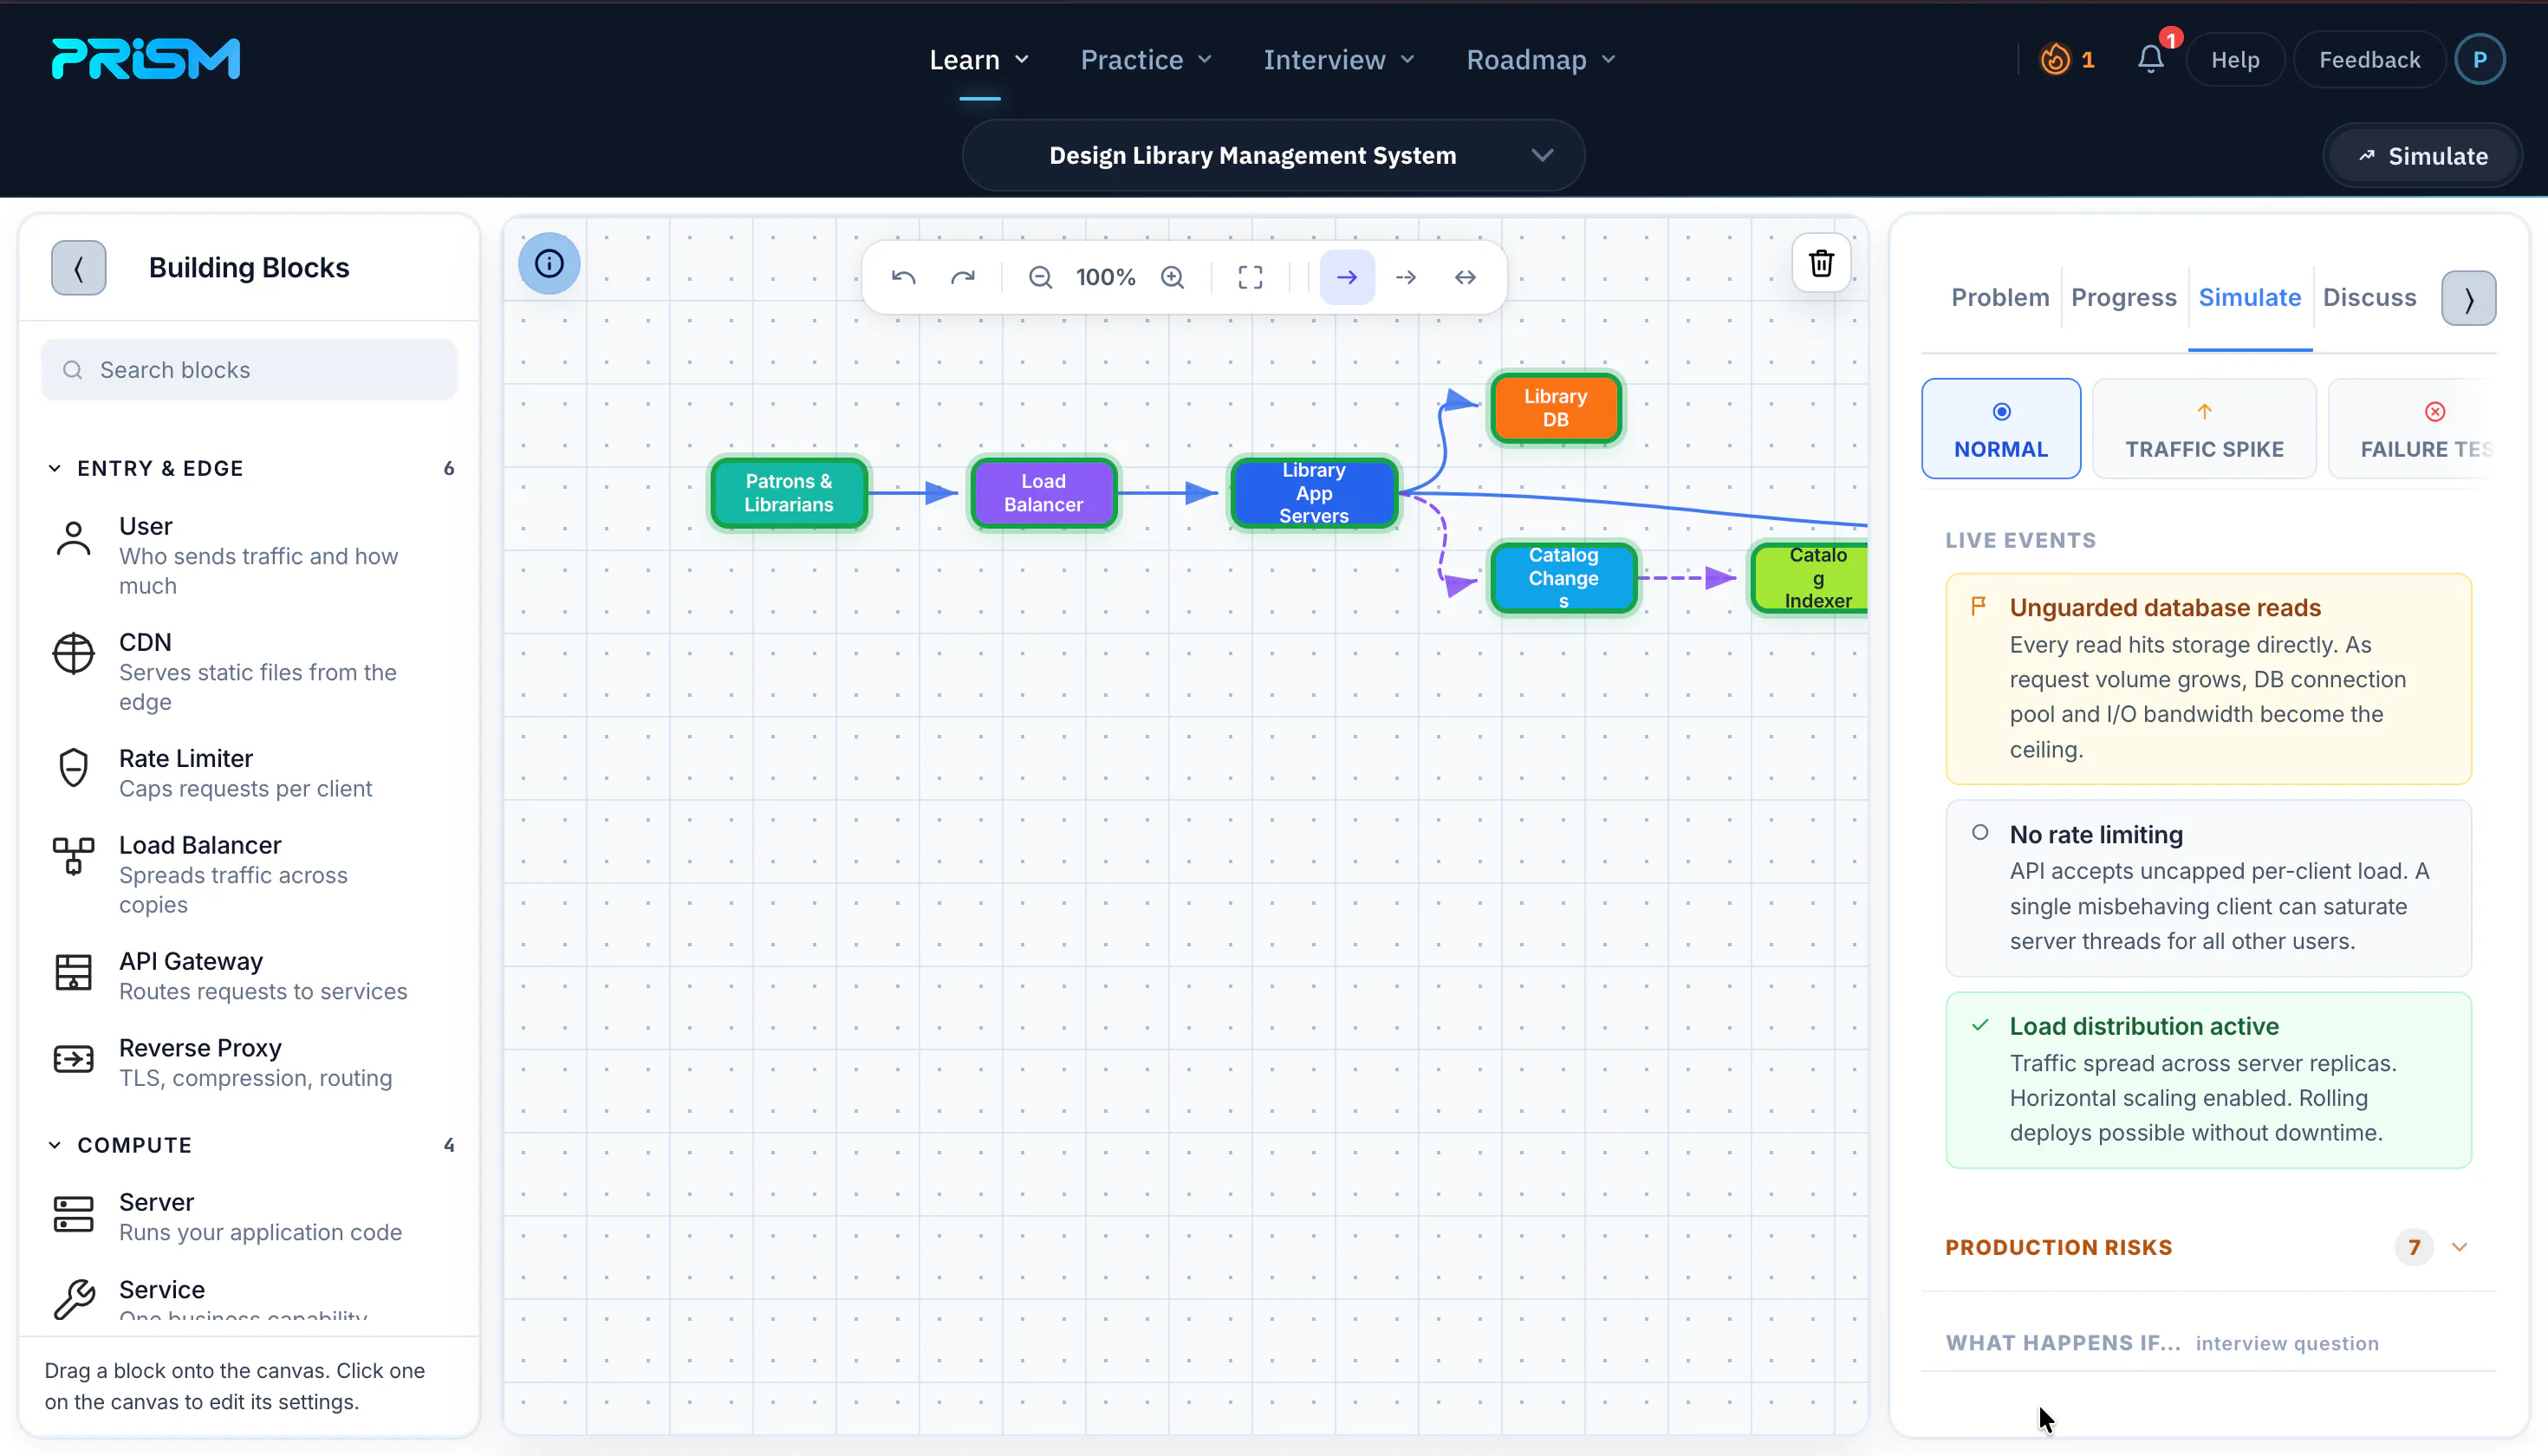Open the streak flame counter
Viewport: 2548px width, 1456px height.
tap(2068, 60)
